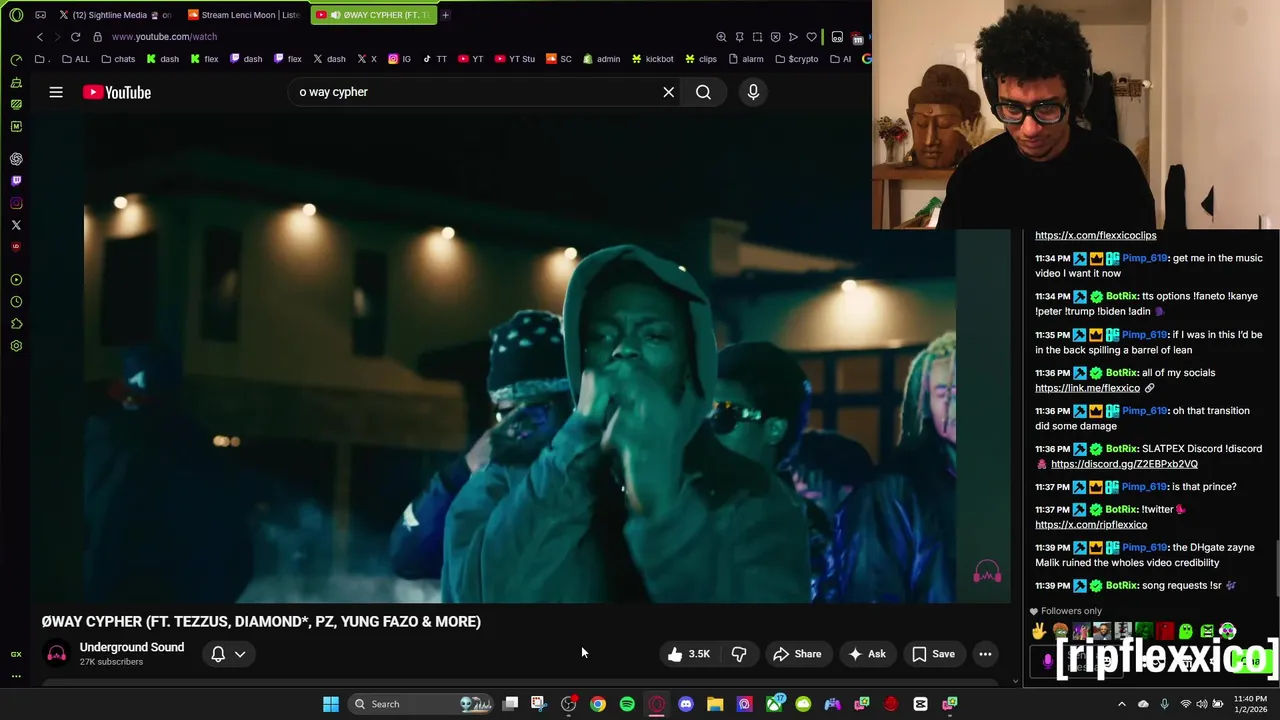This screenshot has height=720, width=1280.
Task: Share the video
Action: tap(797, 654)
